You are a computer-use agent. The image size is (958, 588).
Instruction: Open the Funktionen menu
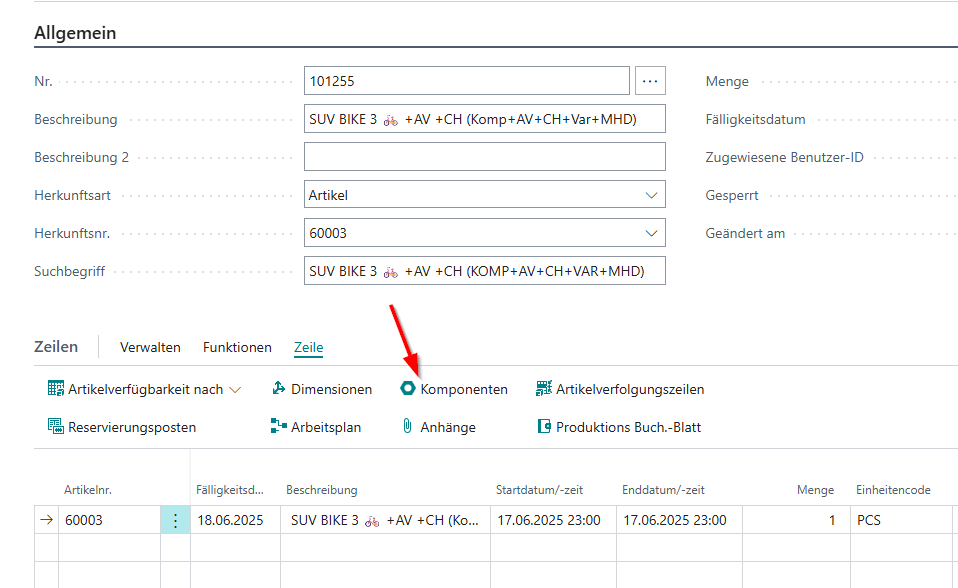point(237,347)
